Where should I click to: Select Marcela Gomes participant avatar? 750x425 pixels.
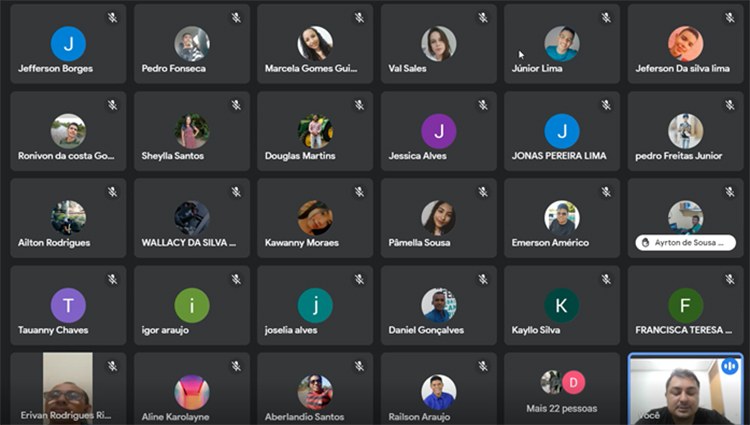coord(315,44)
